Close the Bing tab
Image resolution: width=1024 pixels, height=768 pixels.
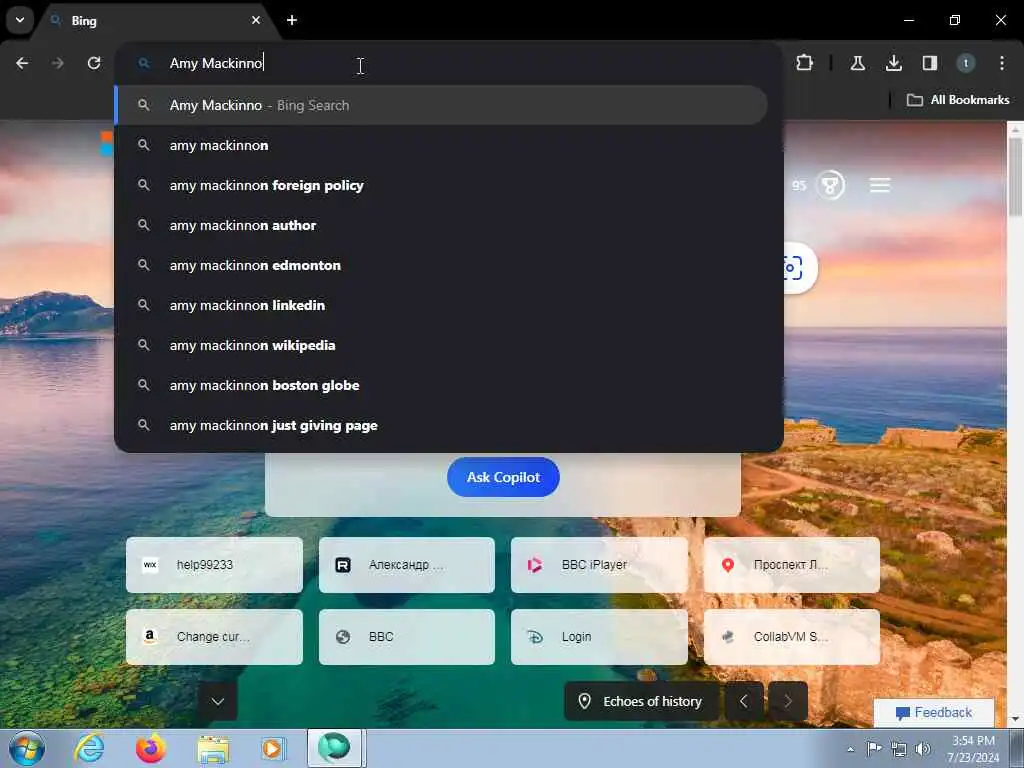click(x=256, y=20)
